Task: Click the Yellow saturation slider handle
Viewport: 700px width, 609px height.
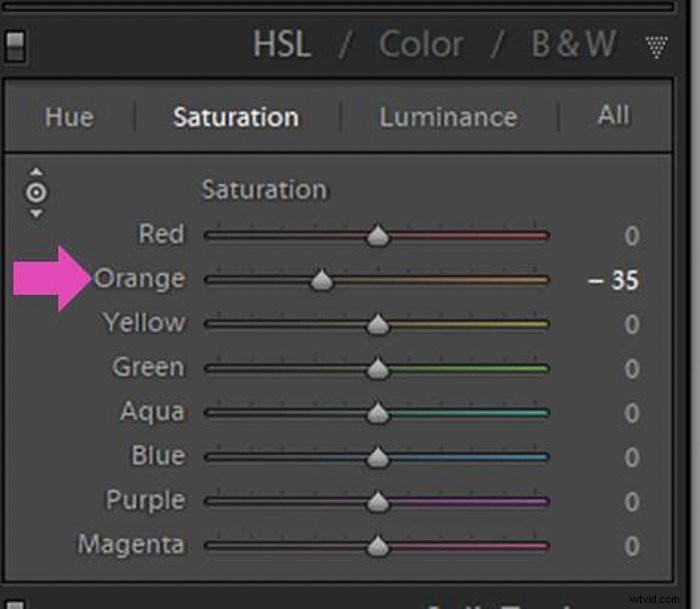Action: click(x=378, y=324)
